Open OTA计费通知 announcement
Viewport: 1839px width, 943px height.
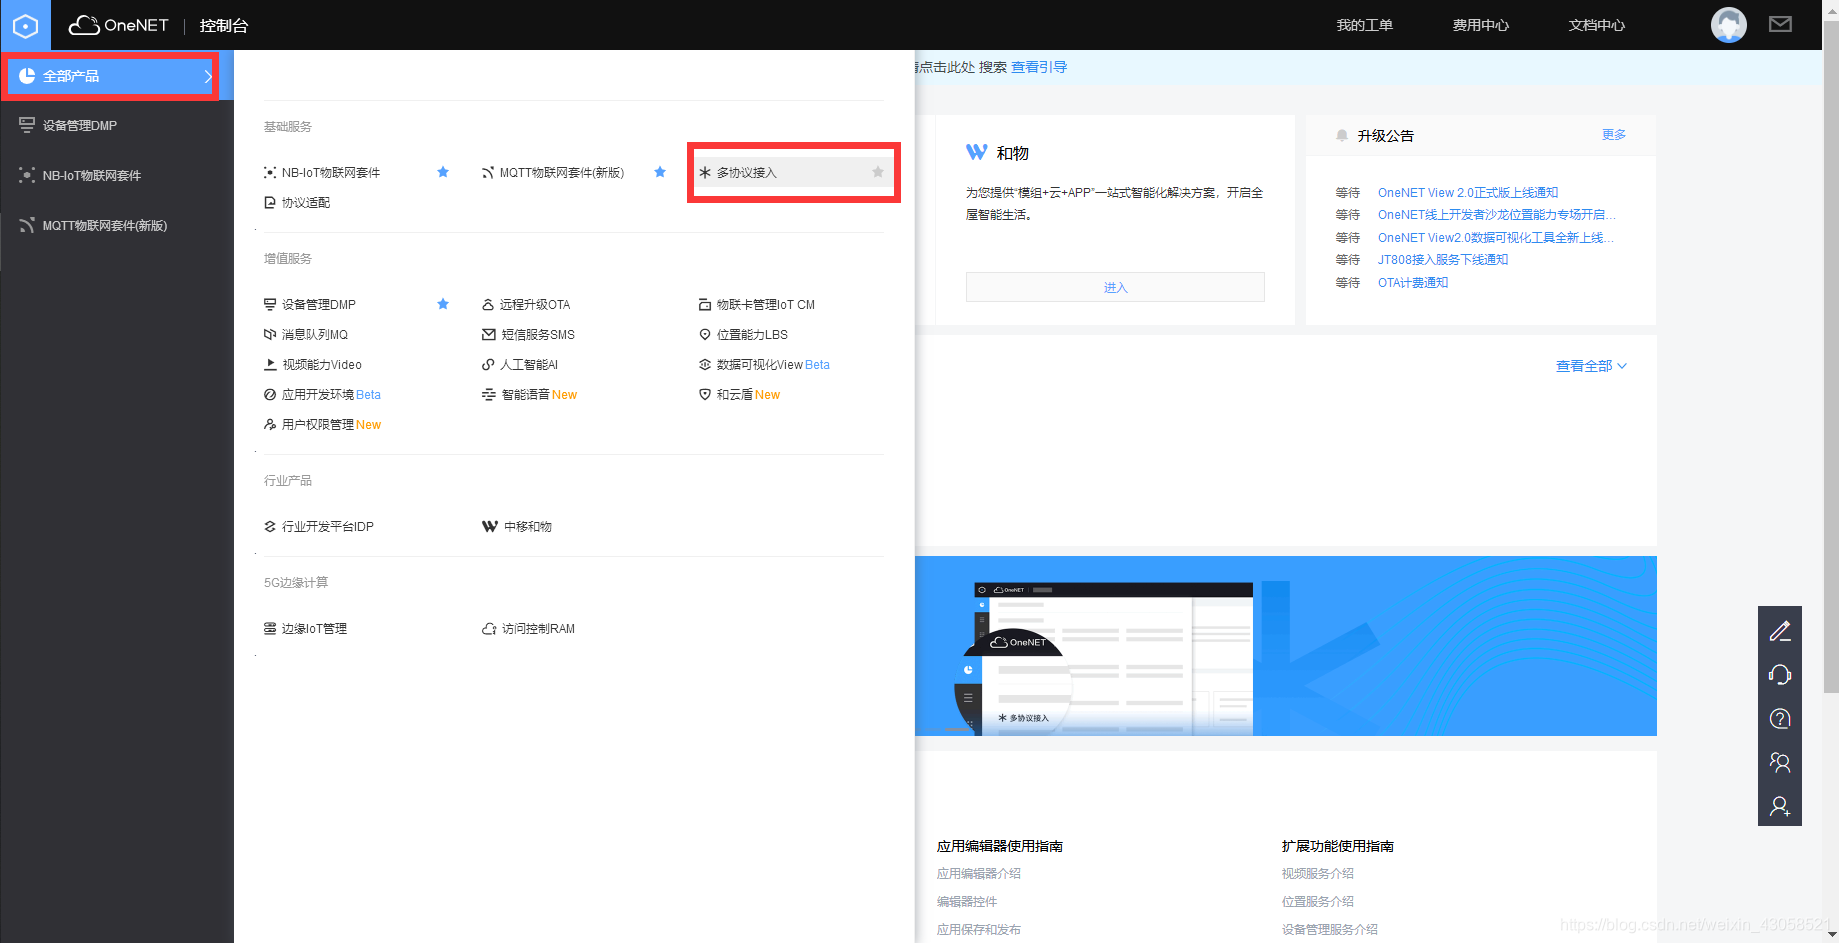[1413, 283]
